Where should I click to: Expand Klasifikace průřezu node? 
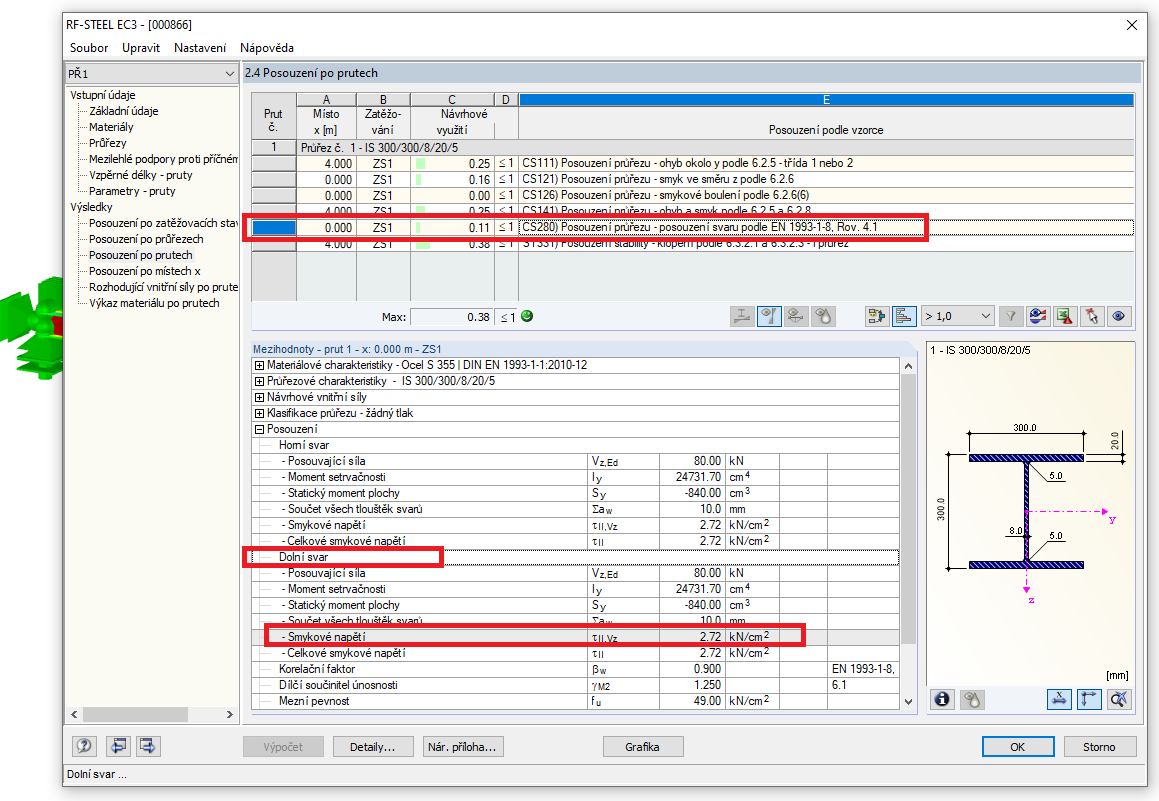point(259,413)
